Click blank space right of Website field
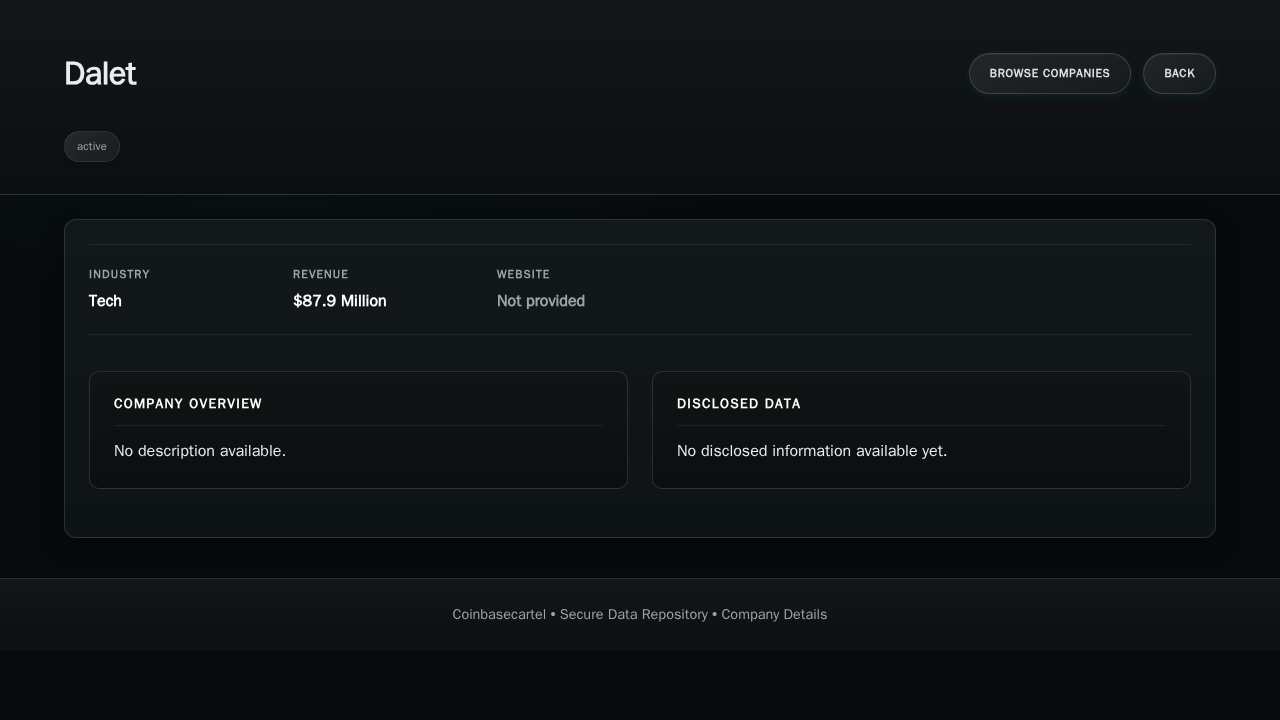Screen dimensions: 1280x720 tap(900, 290)
